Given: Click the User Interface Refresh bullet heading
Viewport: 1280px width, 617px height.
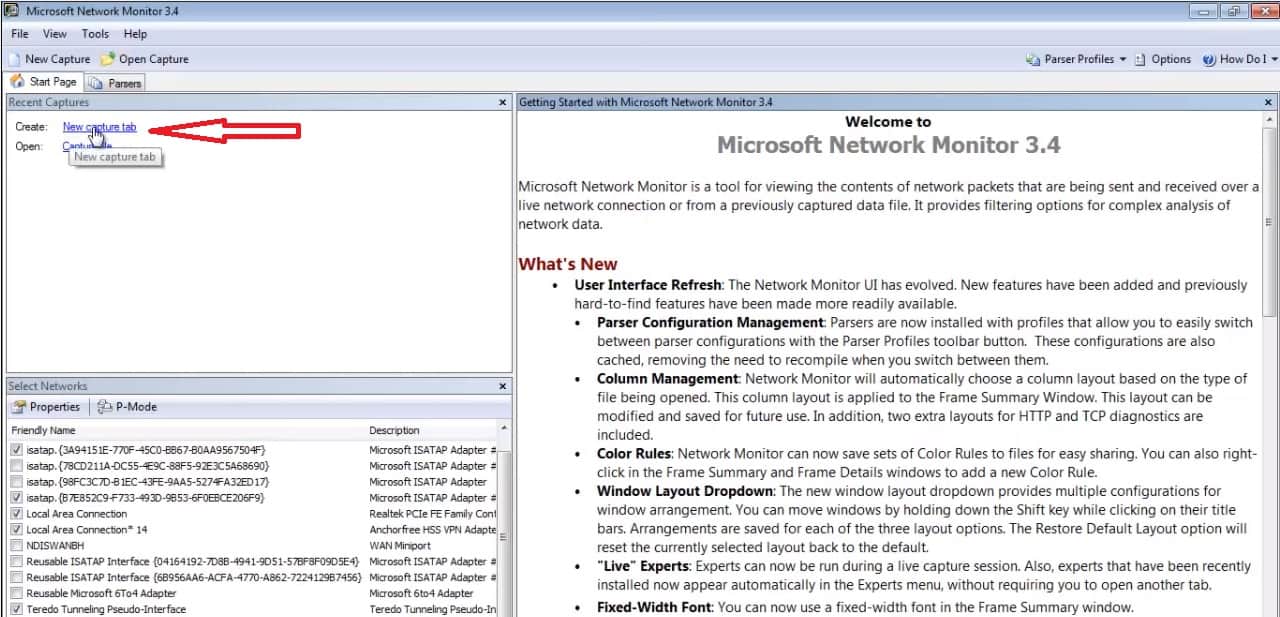Looking at the screenshot, I should 648,285.
